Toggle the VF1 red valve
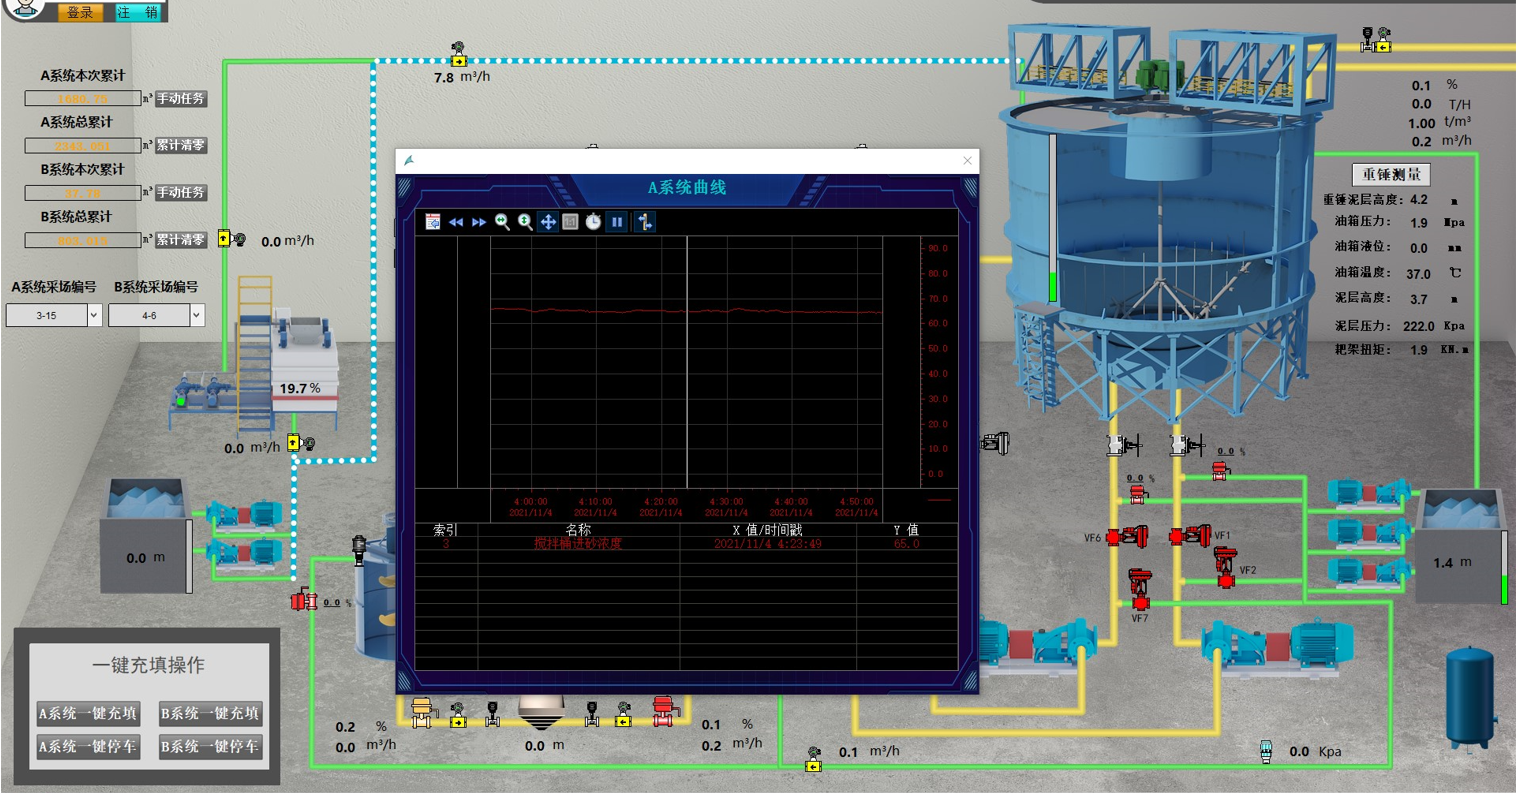This screenshot has width=1517, height=793. pyautogui.click(x=1191, y=537)
